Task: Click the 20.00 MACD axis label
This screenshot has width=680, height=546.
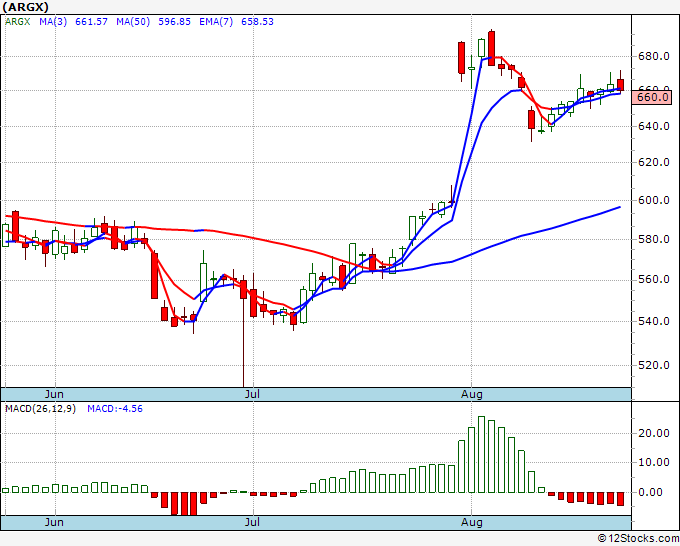Action: click(x=654, y=434)
